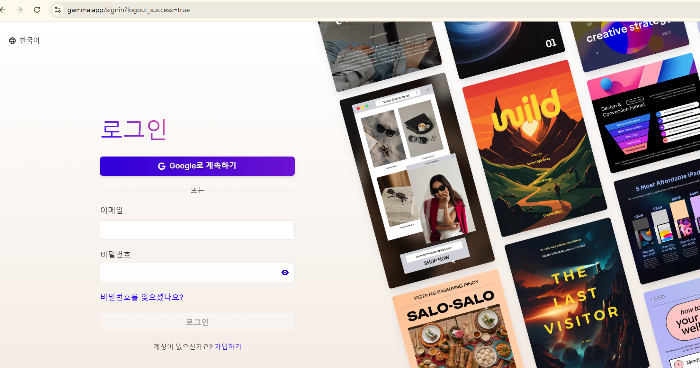Select The Last Visitor poster thumbnail
The image size is (700, 368).
coord(577,295)
